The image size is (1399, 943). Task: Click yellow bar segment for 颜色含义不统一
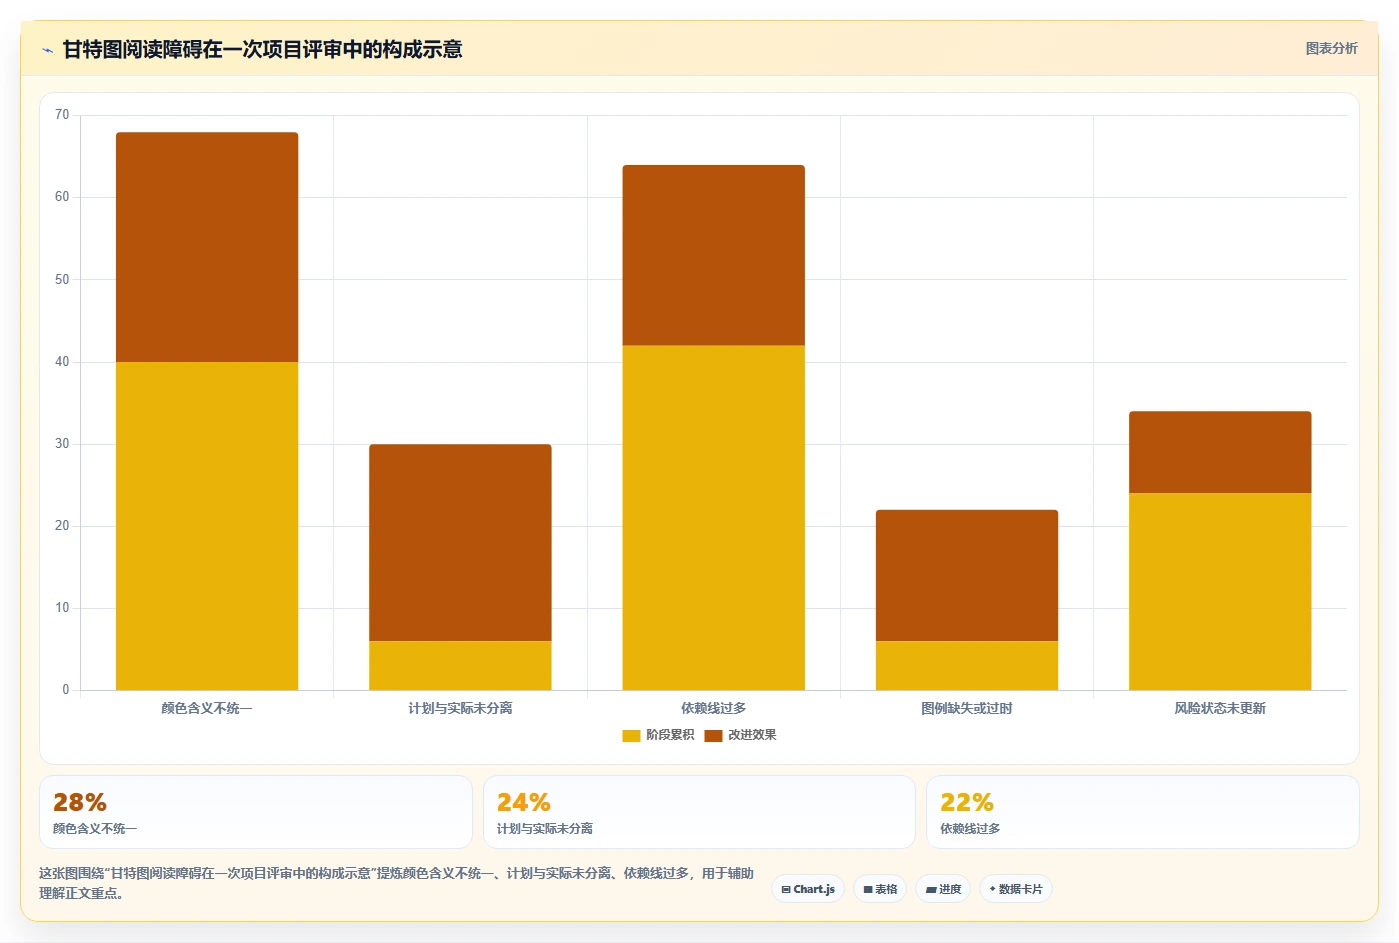pyautogui.click(x=207, y=526)
